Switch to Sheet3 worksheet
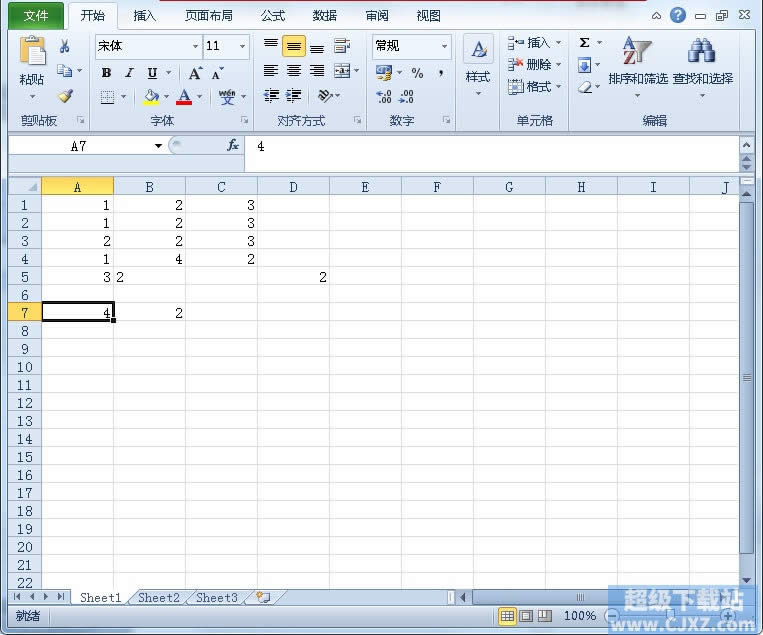 pos(217,597)
